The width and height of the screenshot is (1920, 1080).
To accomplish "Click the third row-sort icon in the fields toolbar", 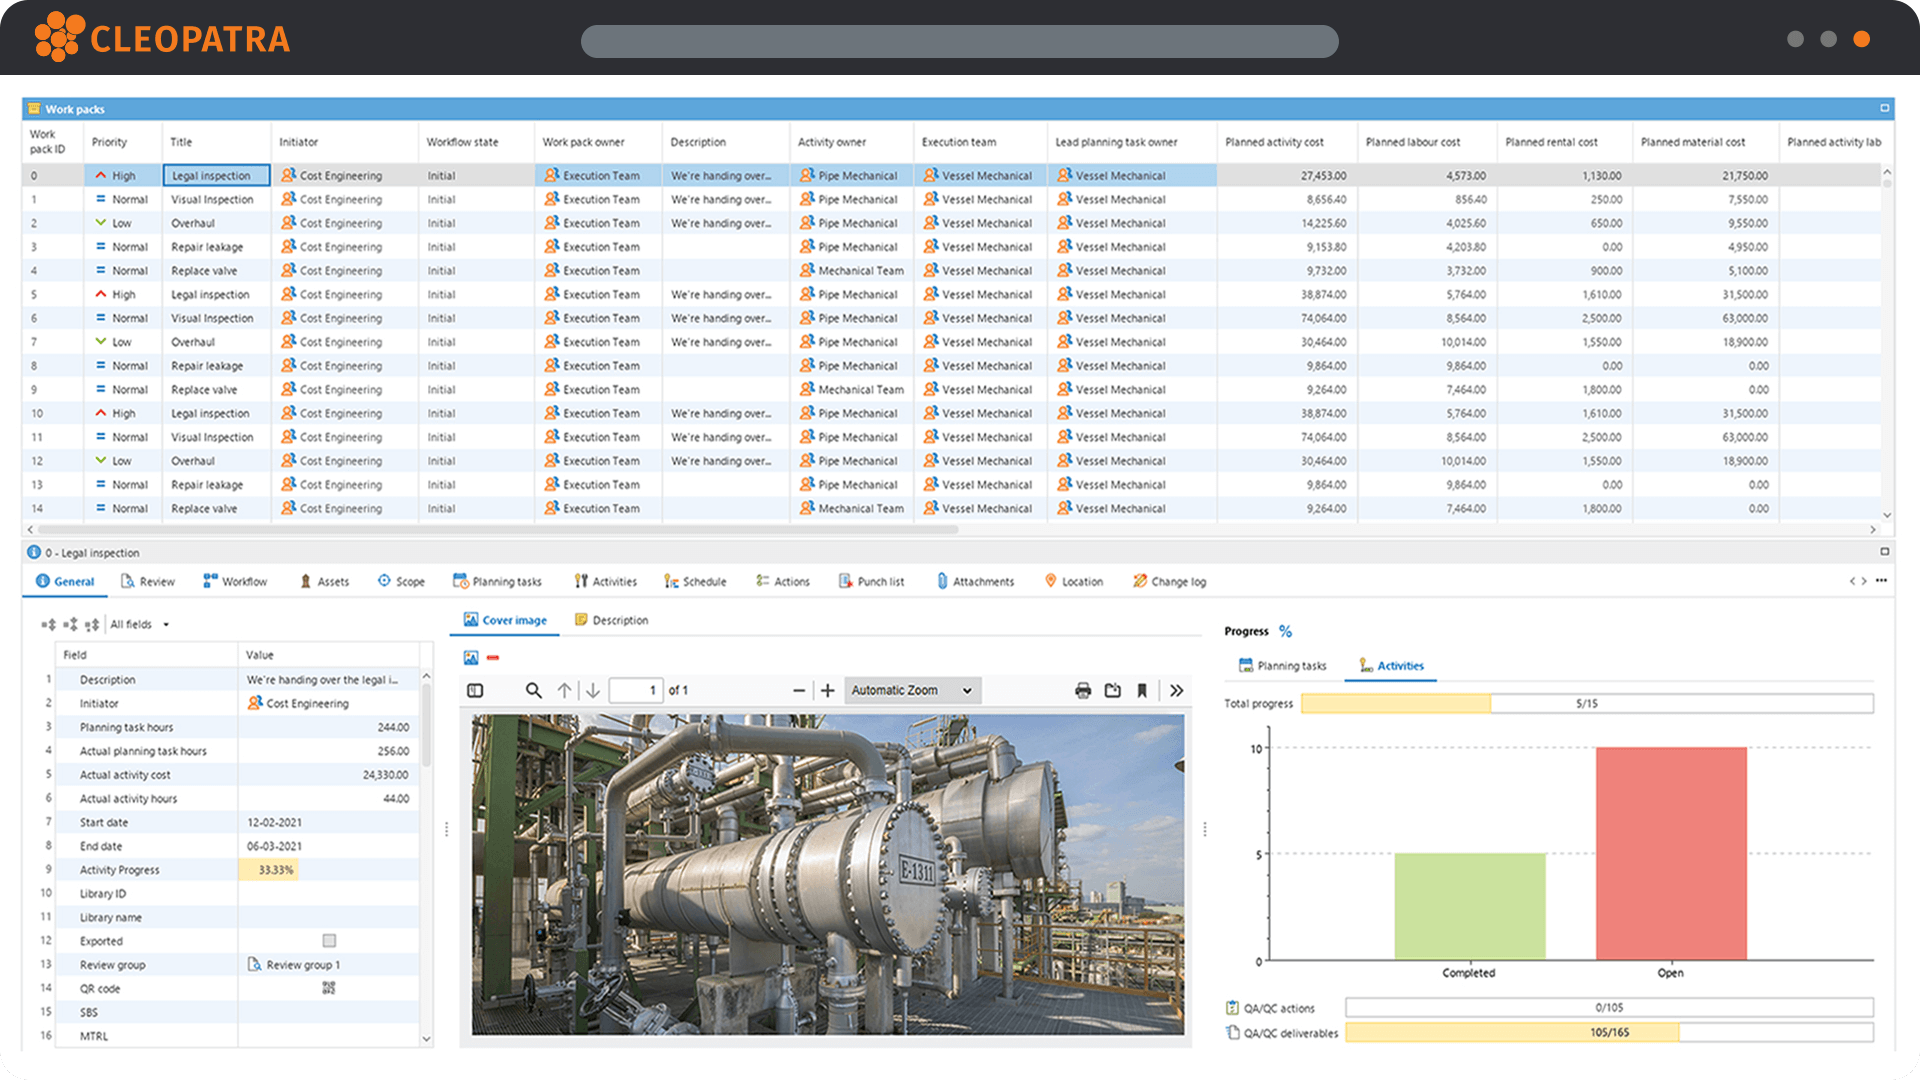I will [x=92, y=624].
